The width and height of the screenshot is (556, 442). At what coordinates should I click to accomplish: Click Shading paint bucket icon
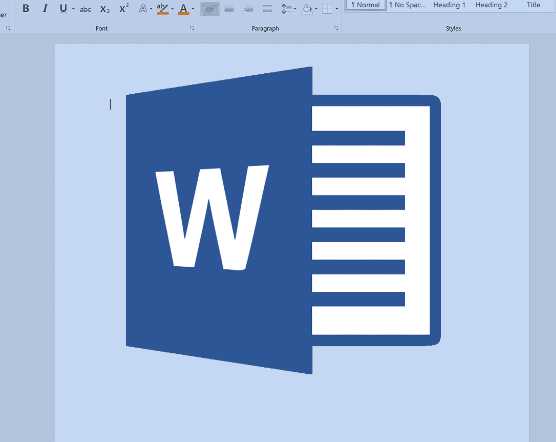[307, 9]
